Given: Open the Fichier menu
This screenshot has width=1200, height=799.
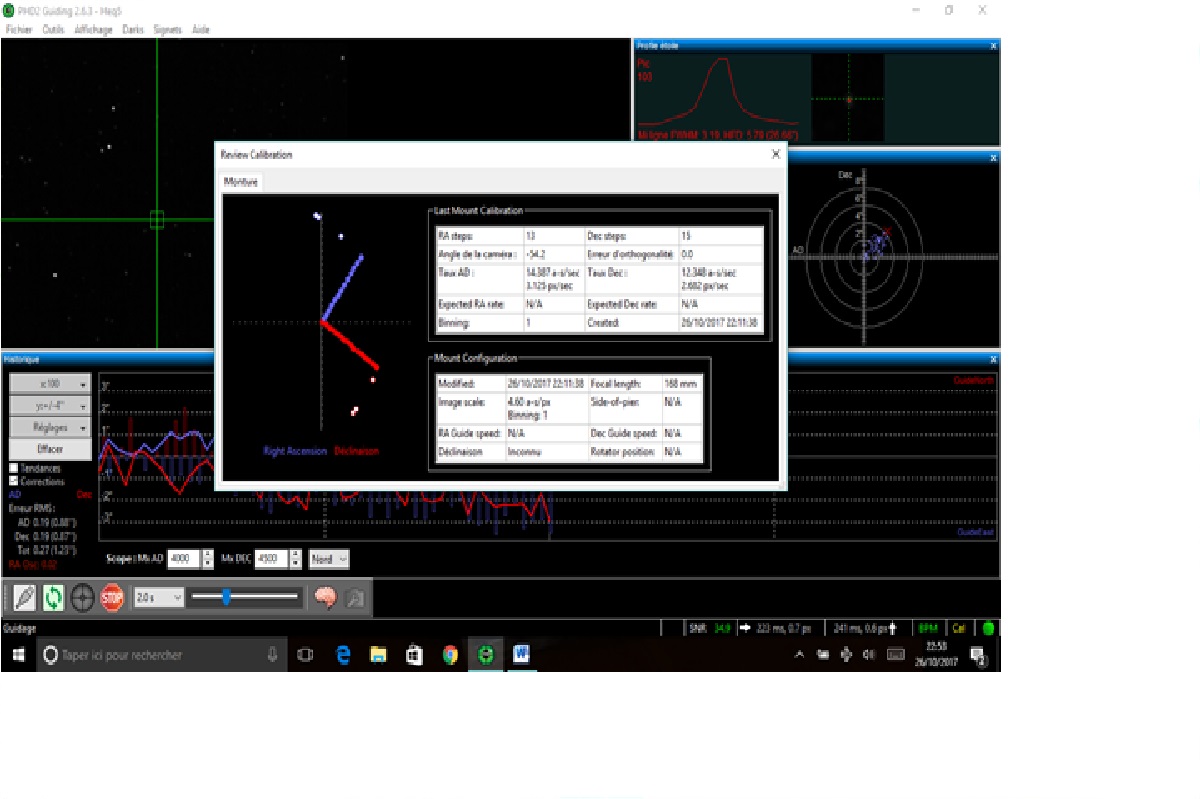Looking at the screenshot, I should click(x=18, y=30).
